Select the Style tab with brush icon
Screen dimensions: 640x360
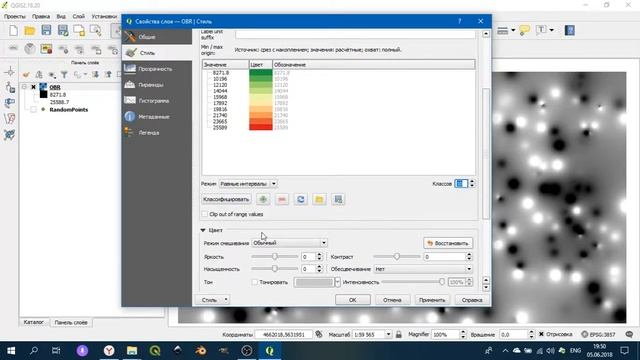tap(157, 53)
